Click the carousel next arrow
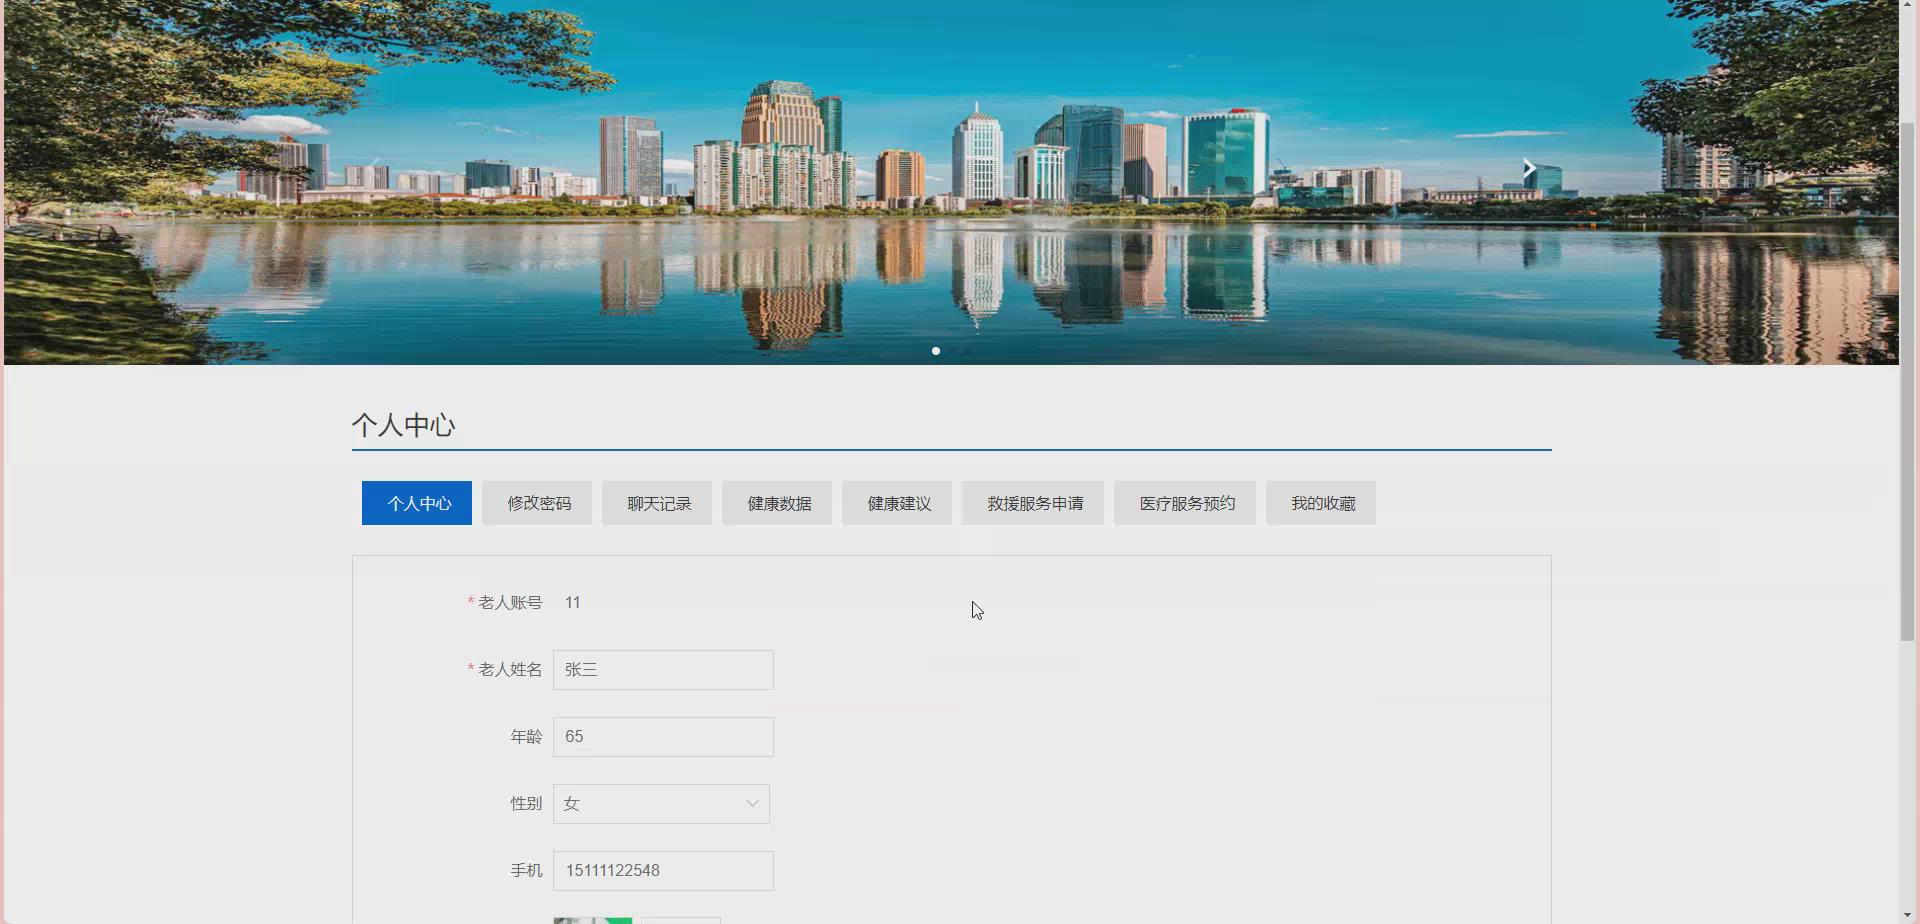Viewport: 1920px width, 924px height. pyautogui.click(x=1527, y=167)
